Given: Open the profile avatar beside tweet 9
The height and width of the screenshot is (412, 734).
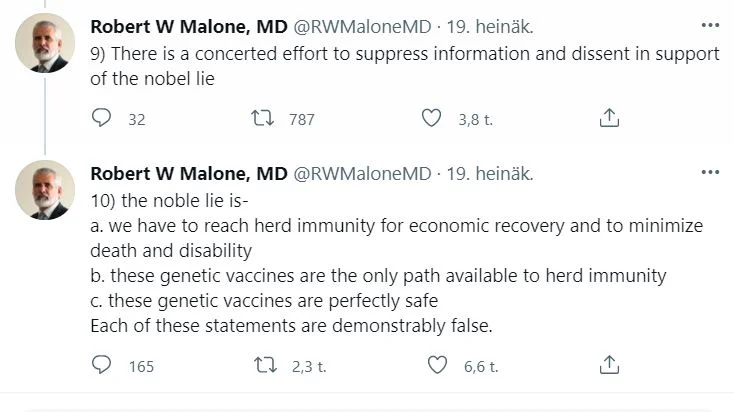Looking at the screenshot, I should click(44, 43).
